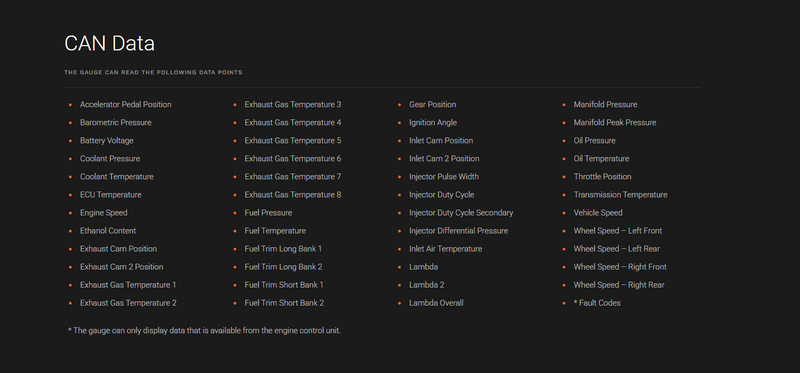
Task: Select Injector Differential Pressure item
Action: (x=459, y=231)
